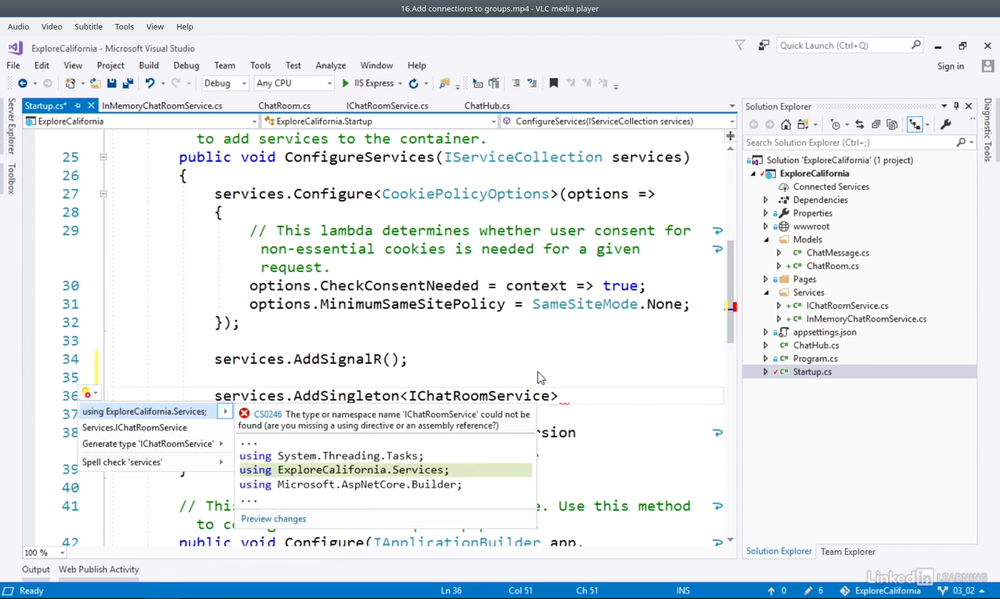Switch to the ChatHub.cs editor tab
The height and width of the screenshot is (599, 1000).
coord(487,106)
